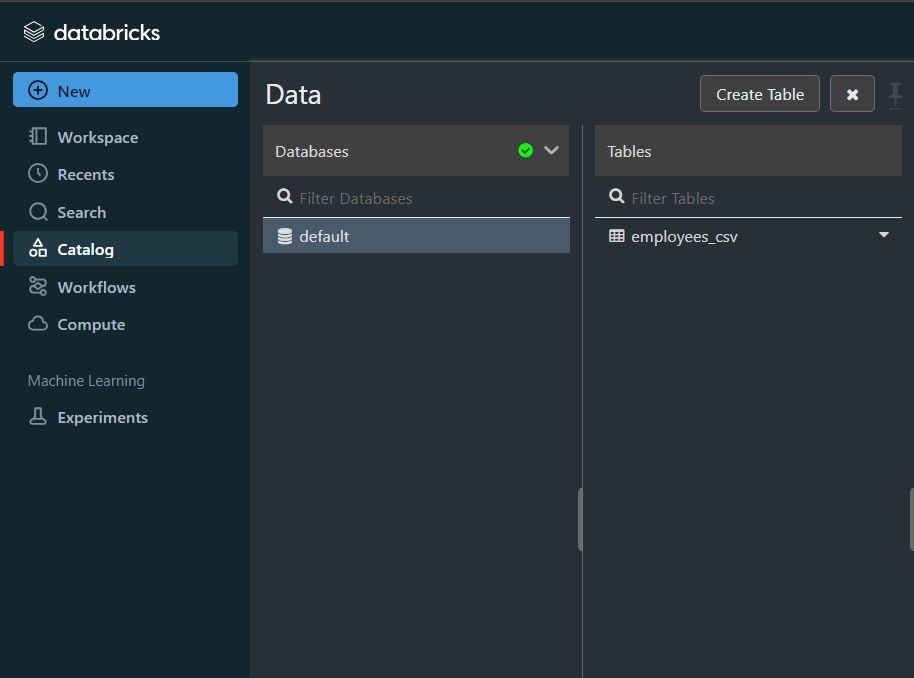This screenshot has height=678, width=914.
Task: Click the Recents clock icon
Action: (x=38, y=174)
